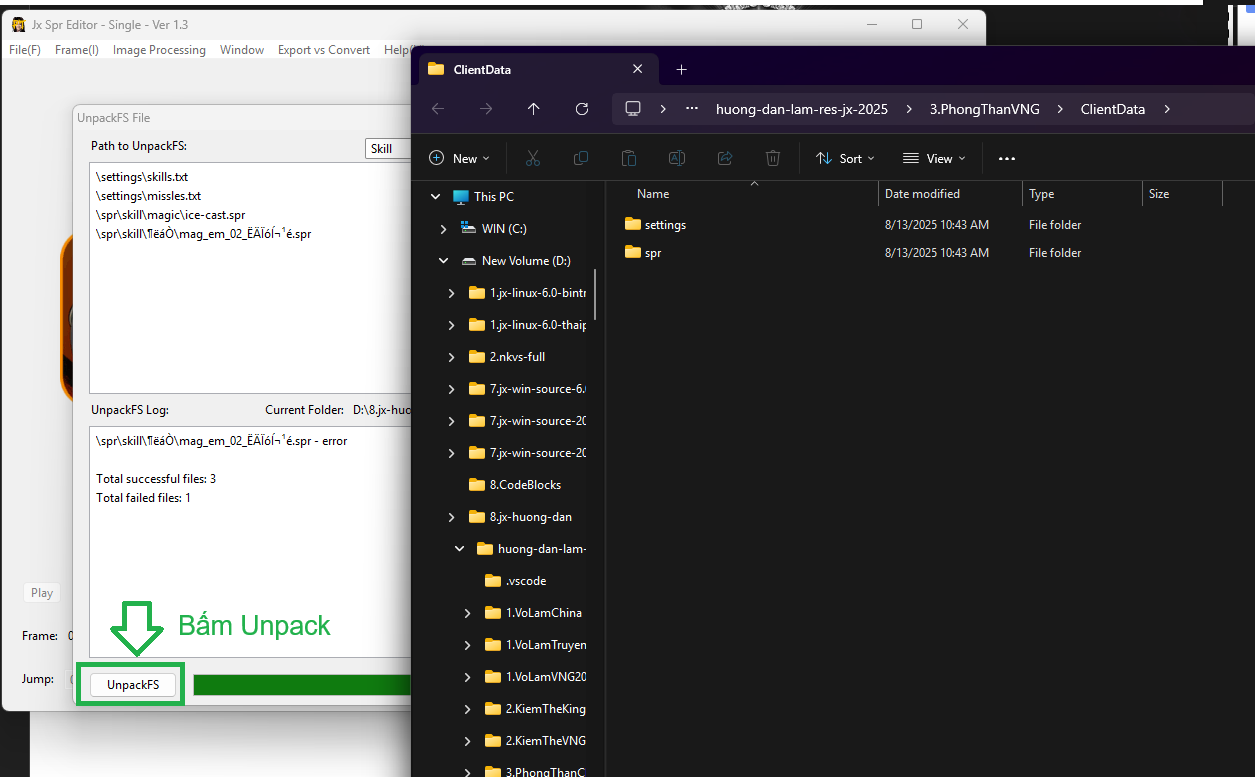
Task: Click the Share icon in Explorer toolbar
Action: tap(725, 158)
